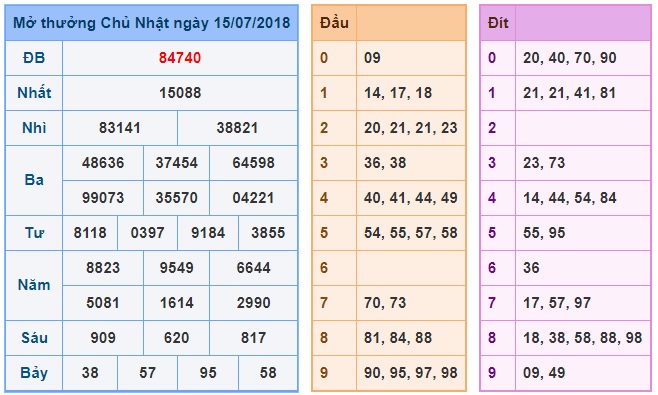Click the Đầu column header
The height and width of the screenshot is (395, 658).
334,23
